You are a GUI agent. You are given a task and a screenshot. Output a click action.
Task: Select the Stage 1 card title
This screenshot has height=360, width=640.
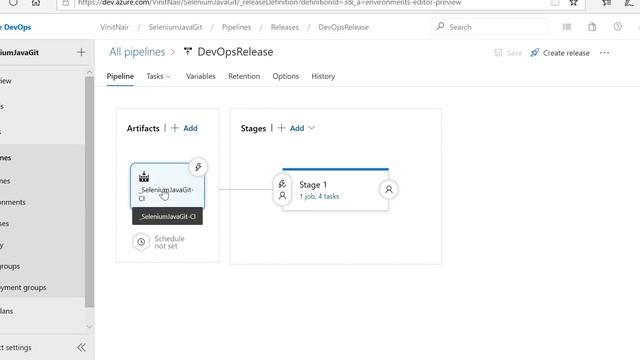pyautogui.click(x=313, y=185)
